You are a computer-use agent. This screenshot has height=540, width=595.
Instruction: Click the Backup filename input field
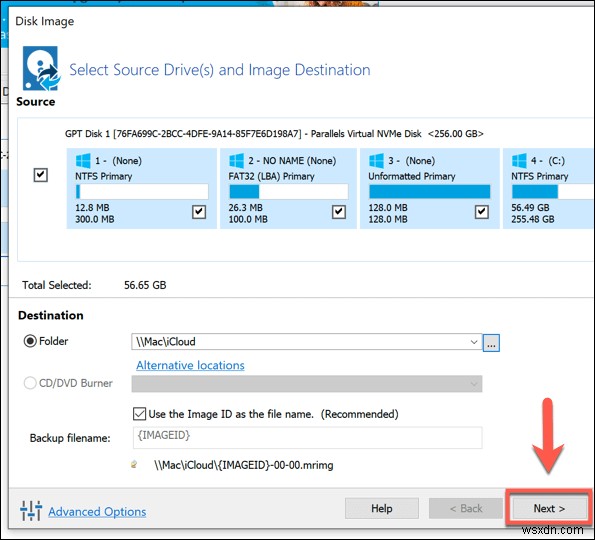pyautogui.click(x=307, y=437)
